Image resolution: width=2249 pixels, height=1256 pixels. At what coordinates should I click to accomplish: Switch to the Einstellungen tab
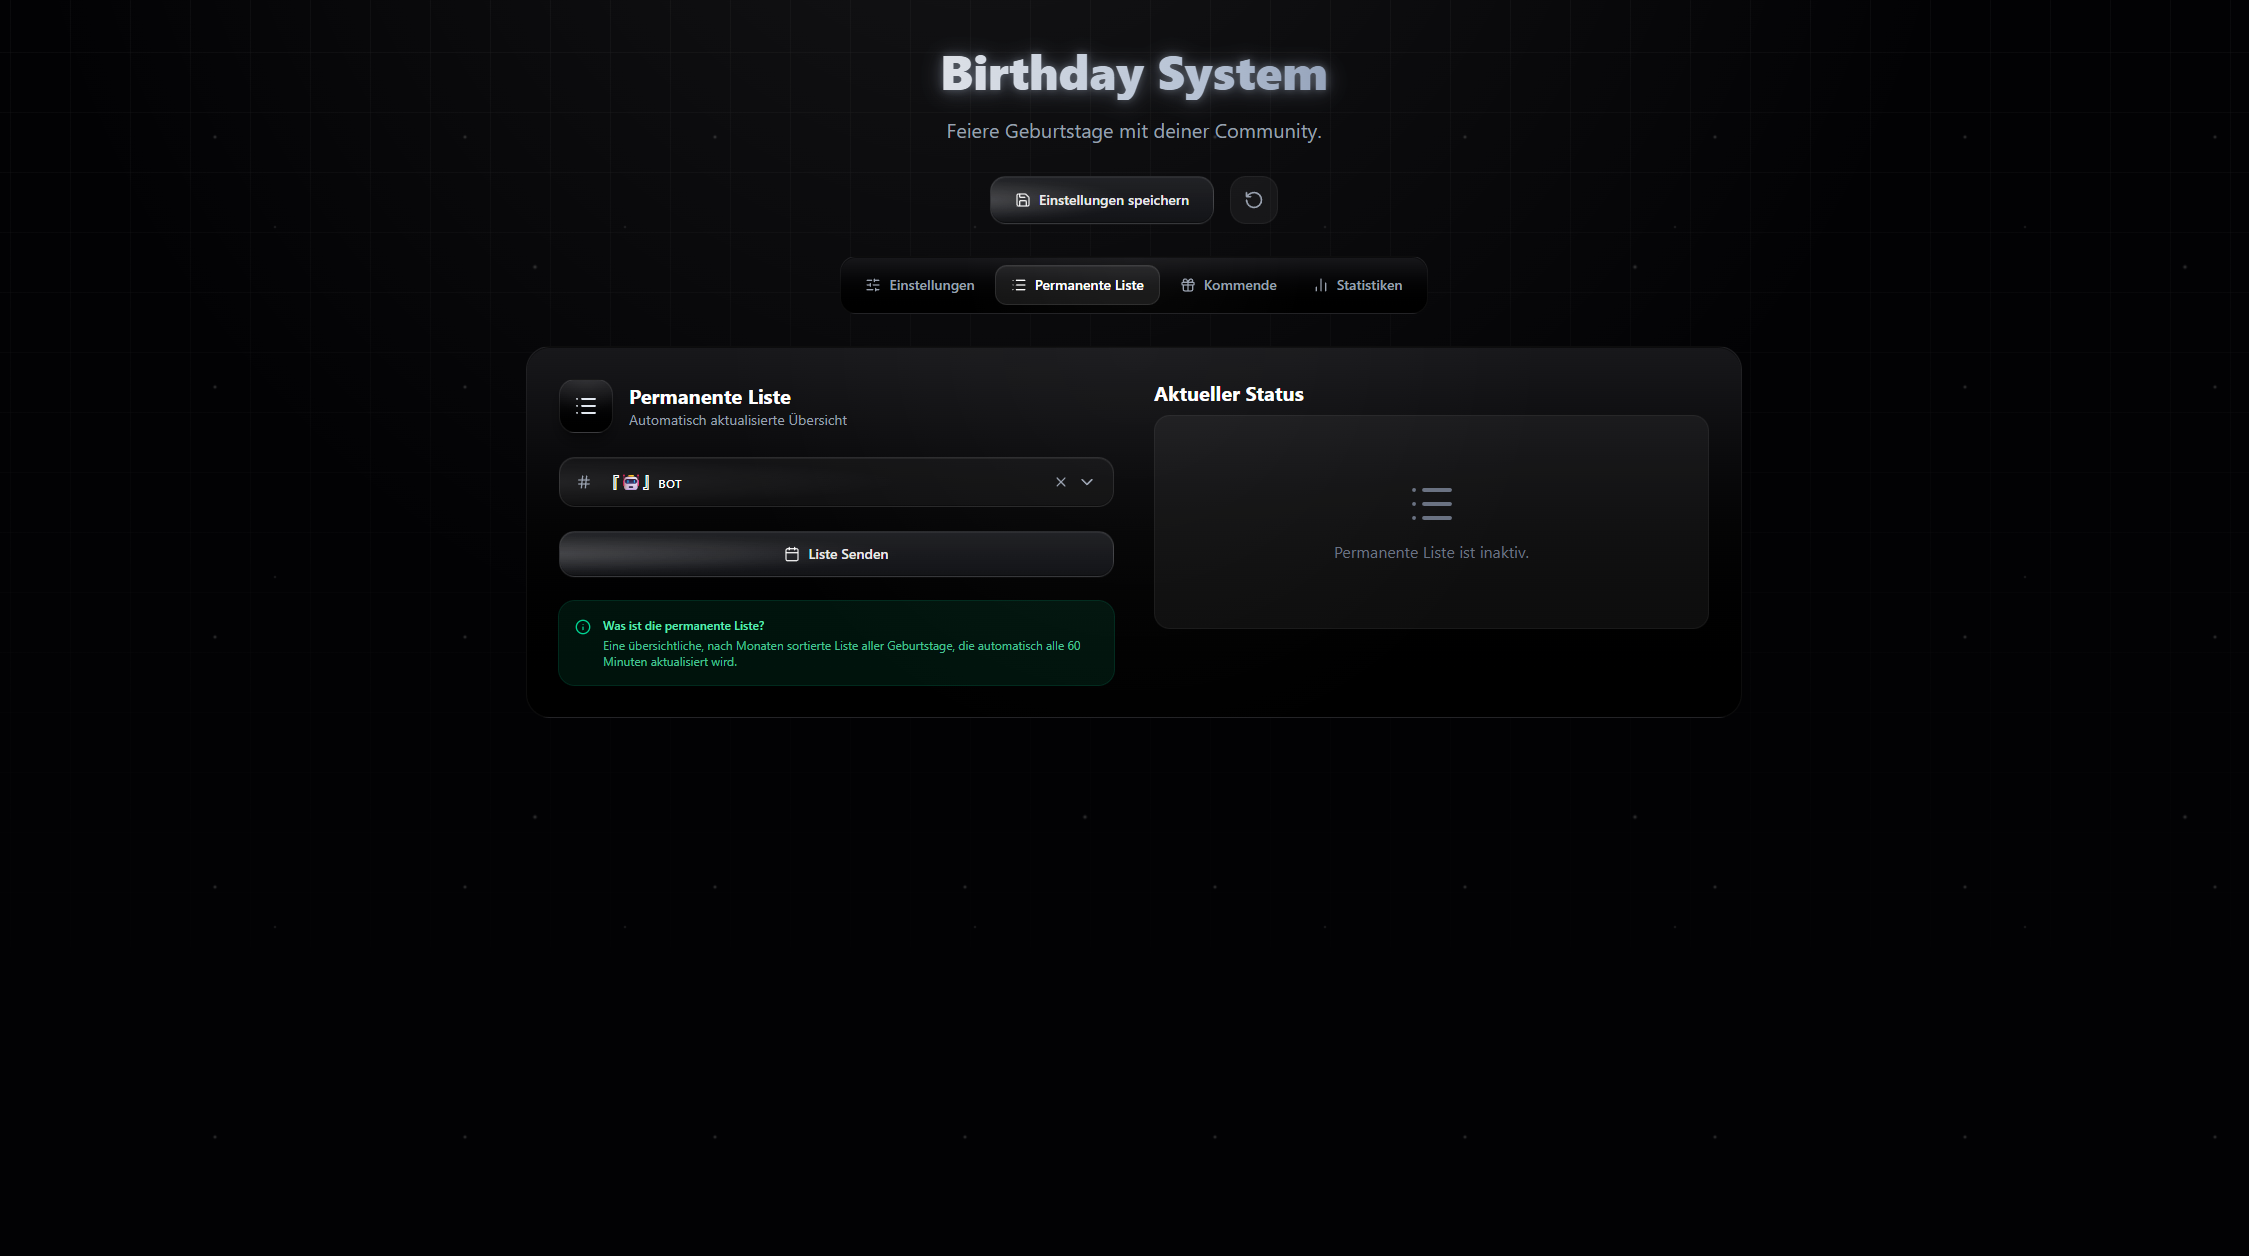(x=920, y=285)
